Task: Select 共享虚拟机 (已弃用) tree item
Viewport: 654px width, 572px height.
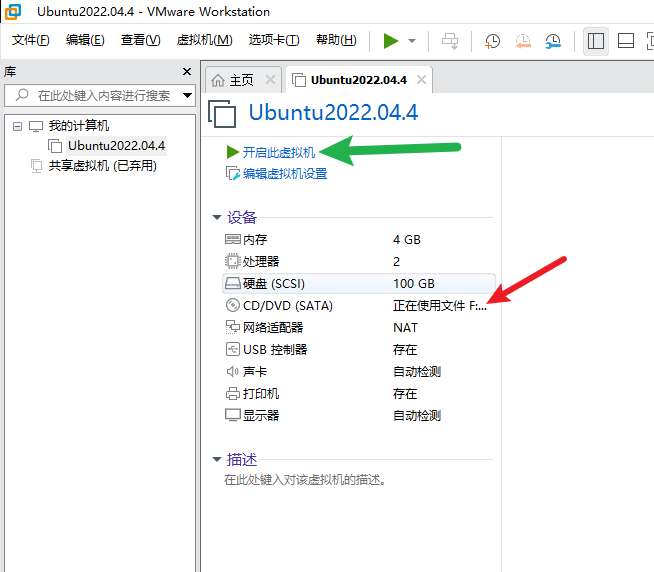Action: click(x=103, y=166)
